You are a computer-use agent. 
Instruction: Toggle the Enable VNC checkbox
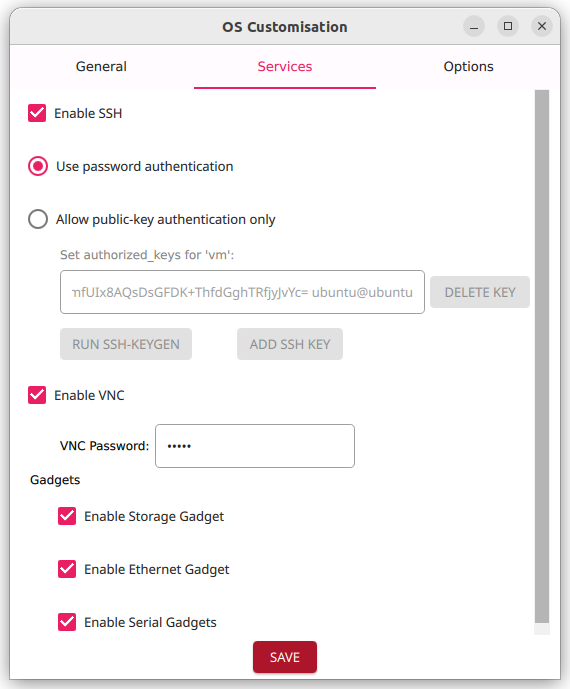(37, 395)
